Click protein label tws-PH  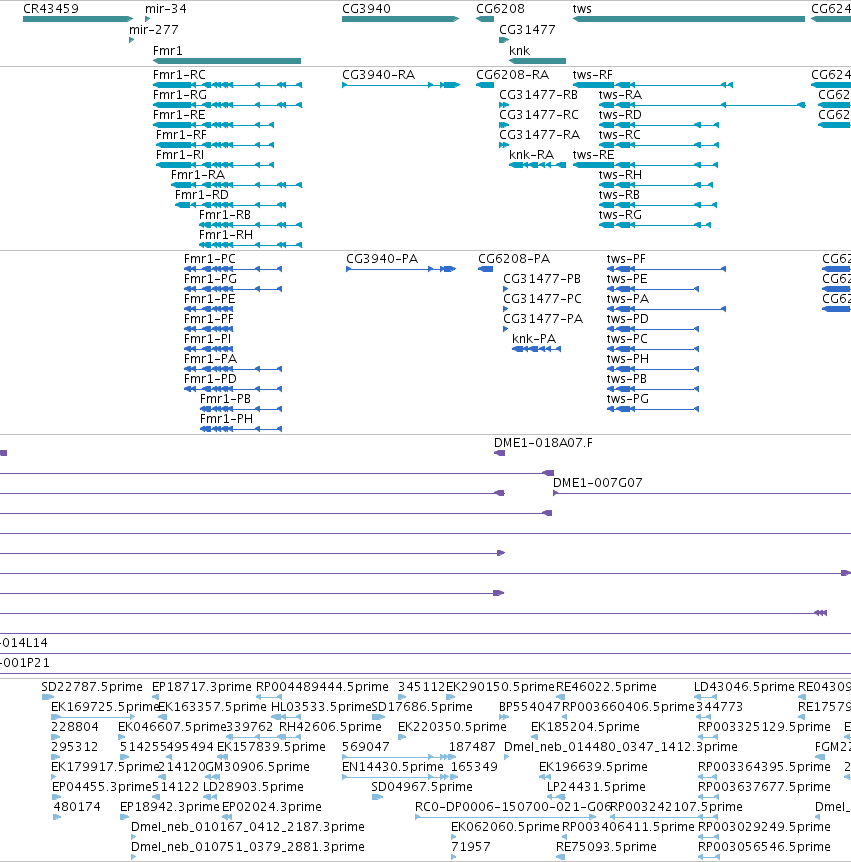coord(628,358)
